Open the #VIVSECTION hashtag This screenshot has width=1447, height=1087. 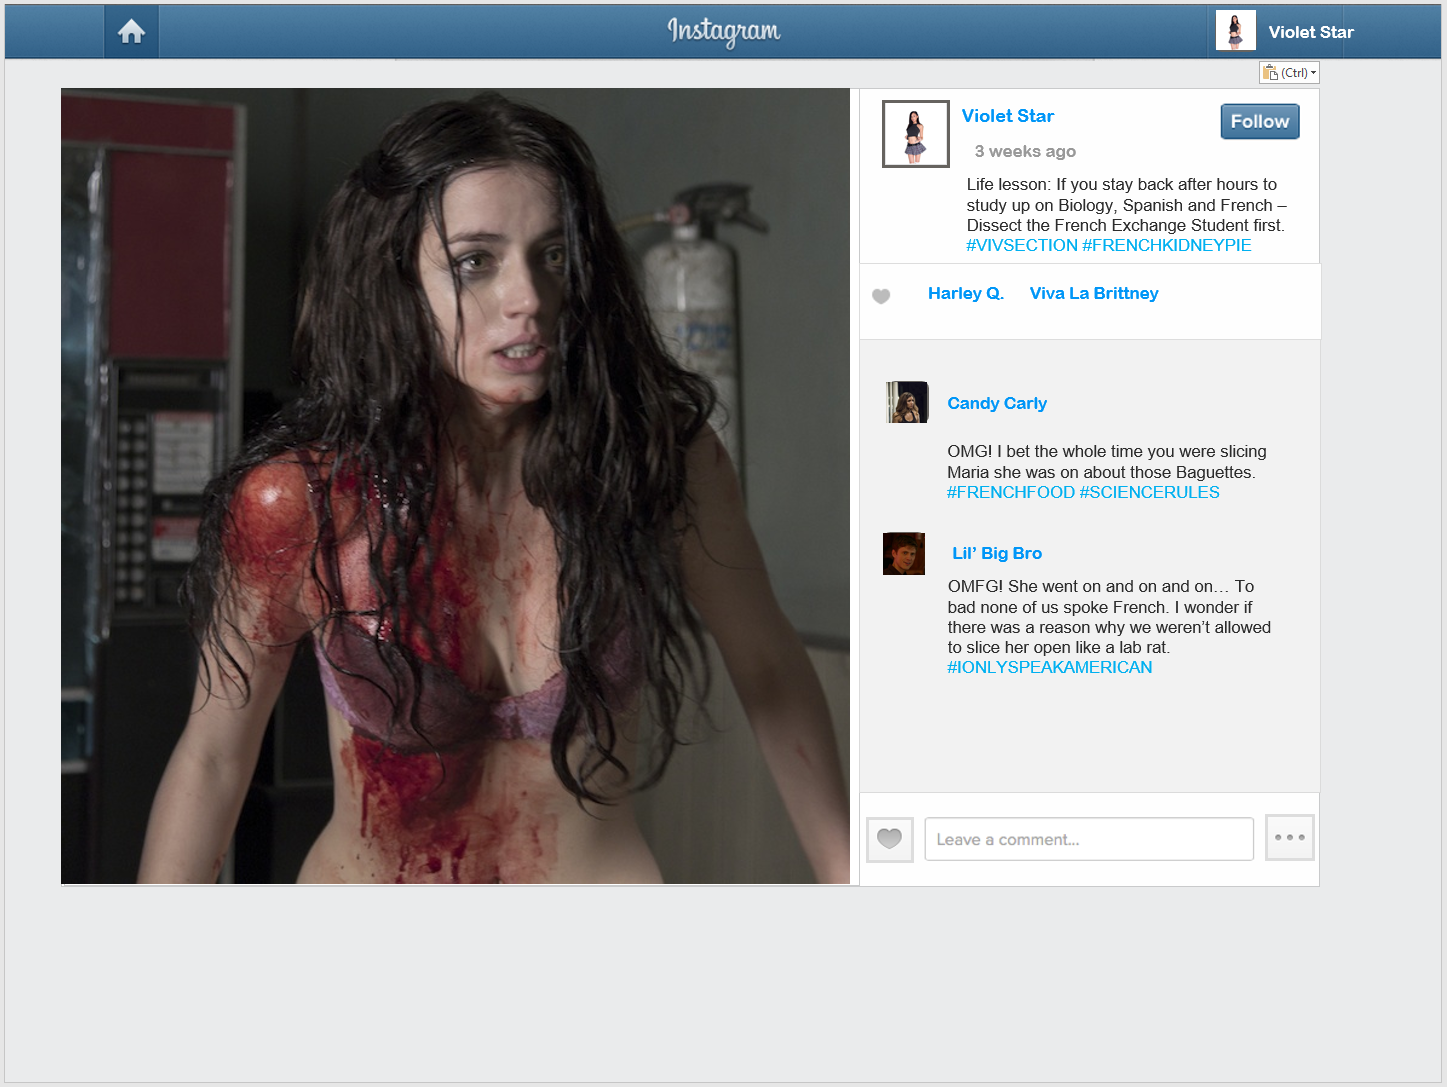(x=1021, y=246)
